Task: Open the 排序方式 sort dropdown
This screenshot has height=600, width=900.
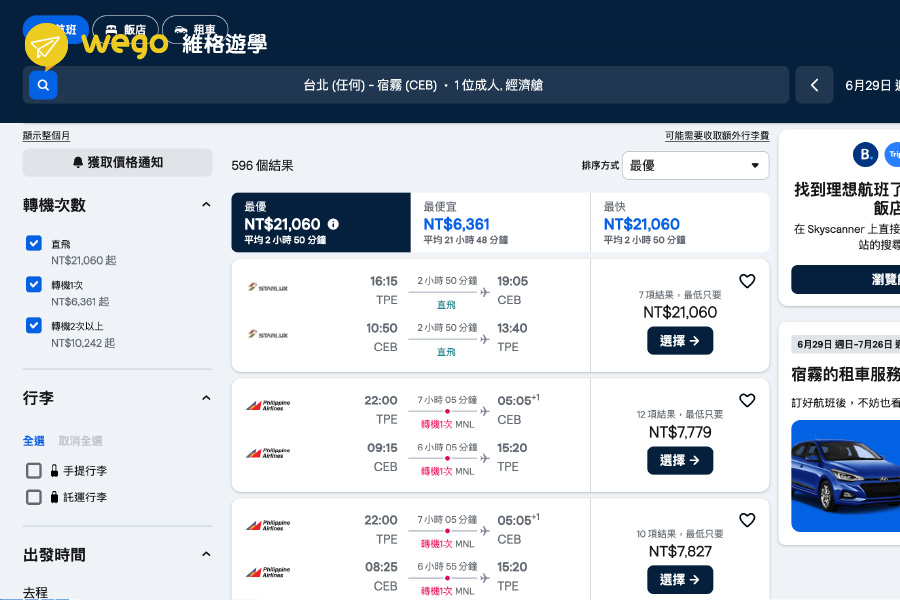Action: (x=695, y=166)
